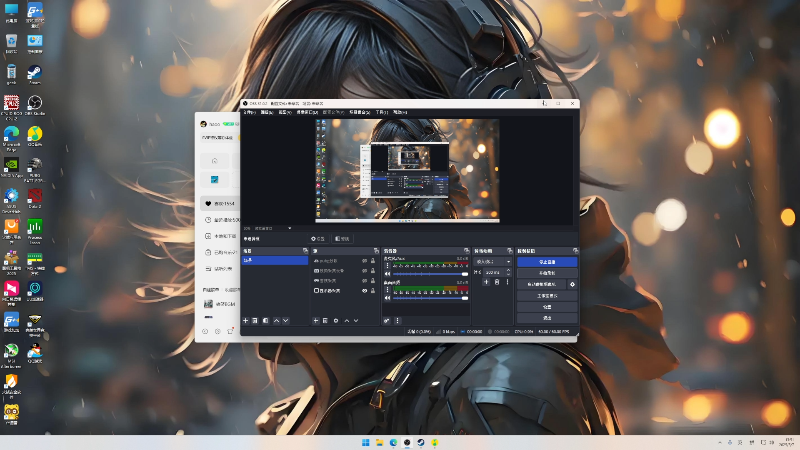
Task: Move the scene up with the arrow
Action: [x=277, y=320]
